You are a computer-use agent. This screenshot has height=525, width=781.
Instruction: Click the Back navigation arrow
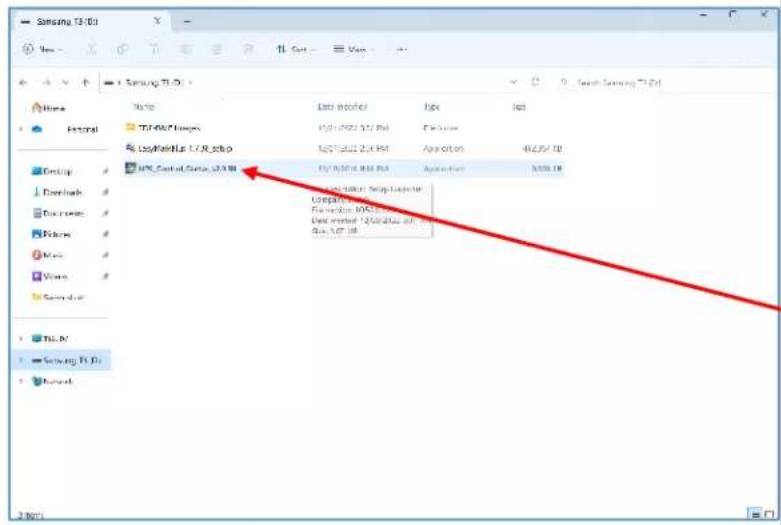23,83
